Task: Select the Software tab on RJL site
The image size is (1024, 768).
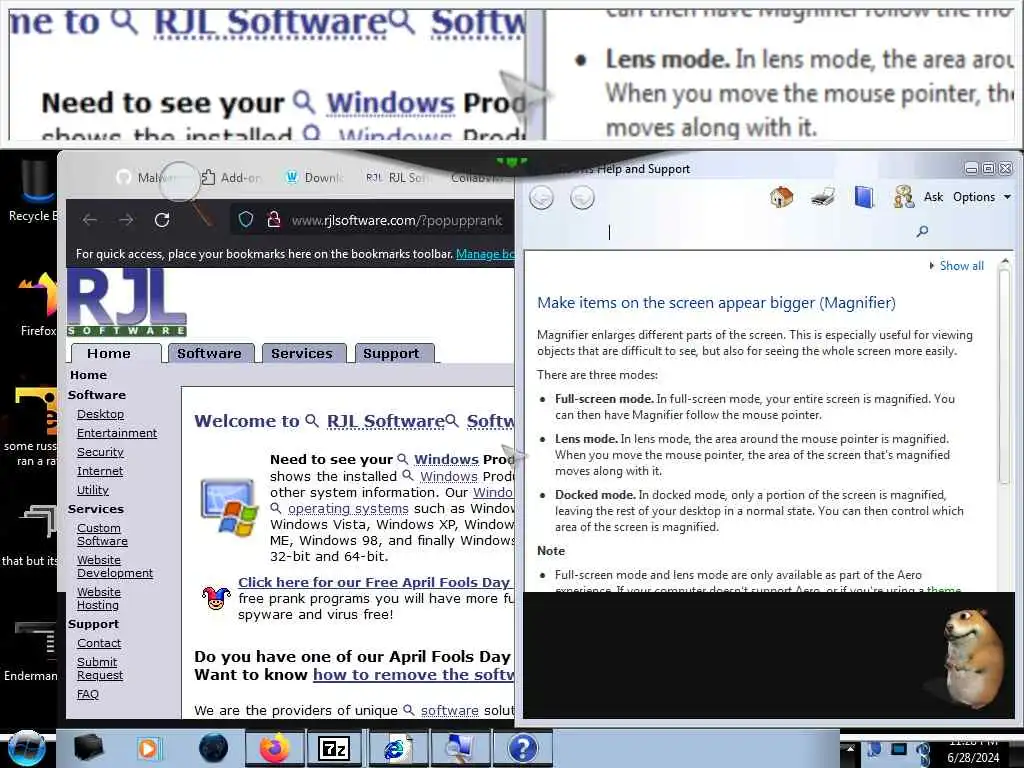Action: tap(210, 353)
